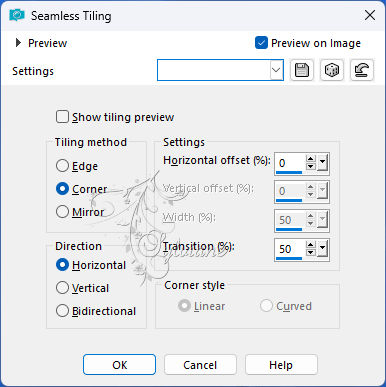Click the Seamless Tiling title bar app icon
Screen dimensions: 386x387
pyautogui.click(x=17, y=15)
